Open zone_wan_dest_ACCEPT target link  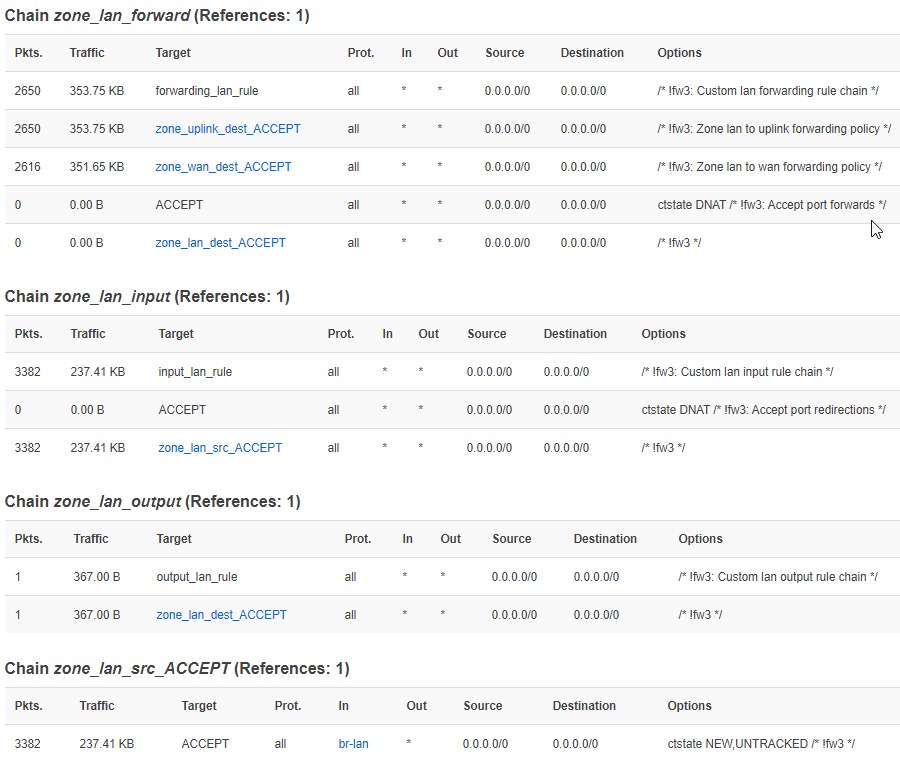tap(223, 167)
